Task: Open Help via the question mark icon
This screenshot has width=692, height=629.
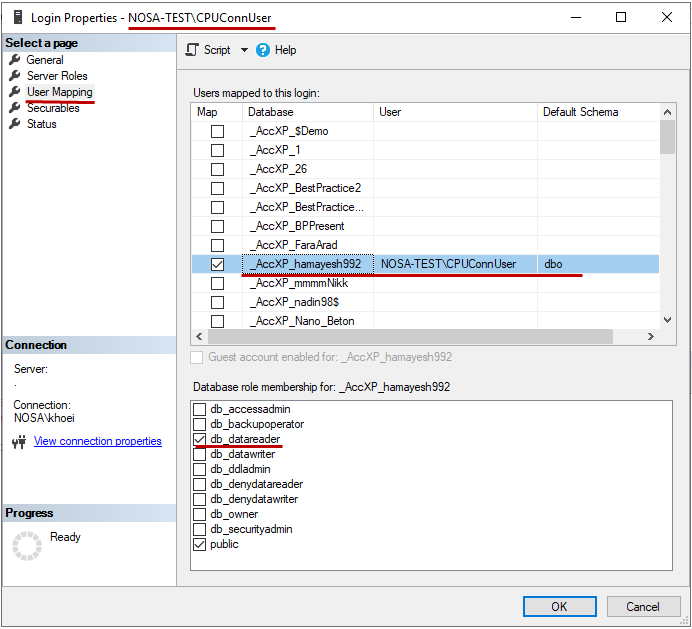Action: tap(263, 50)
